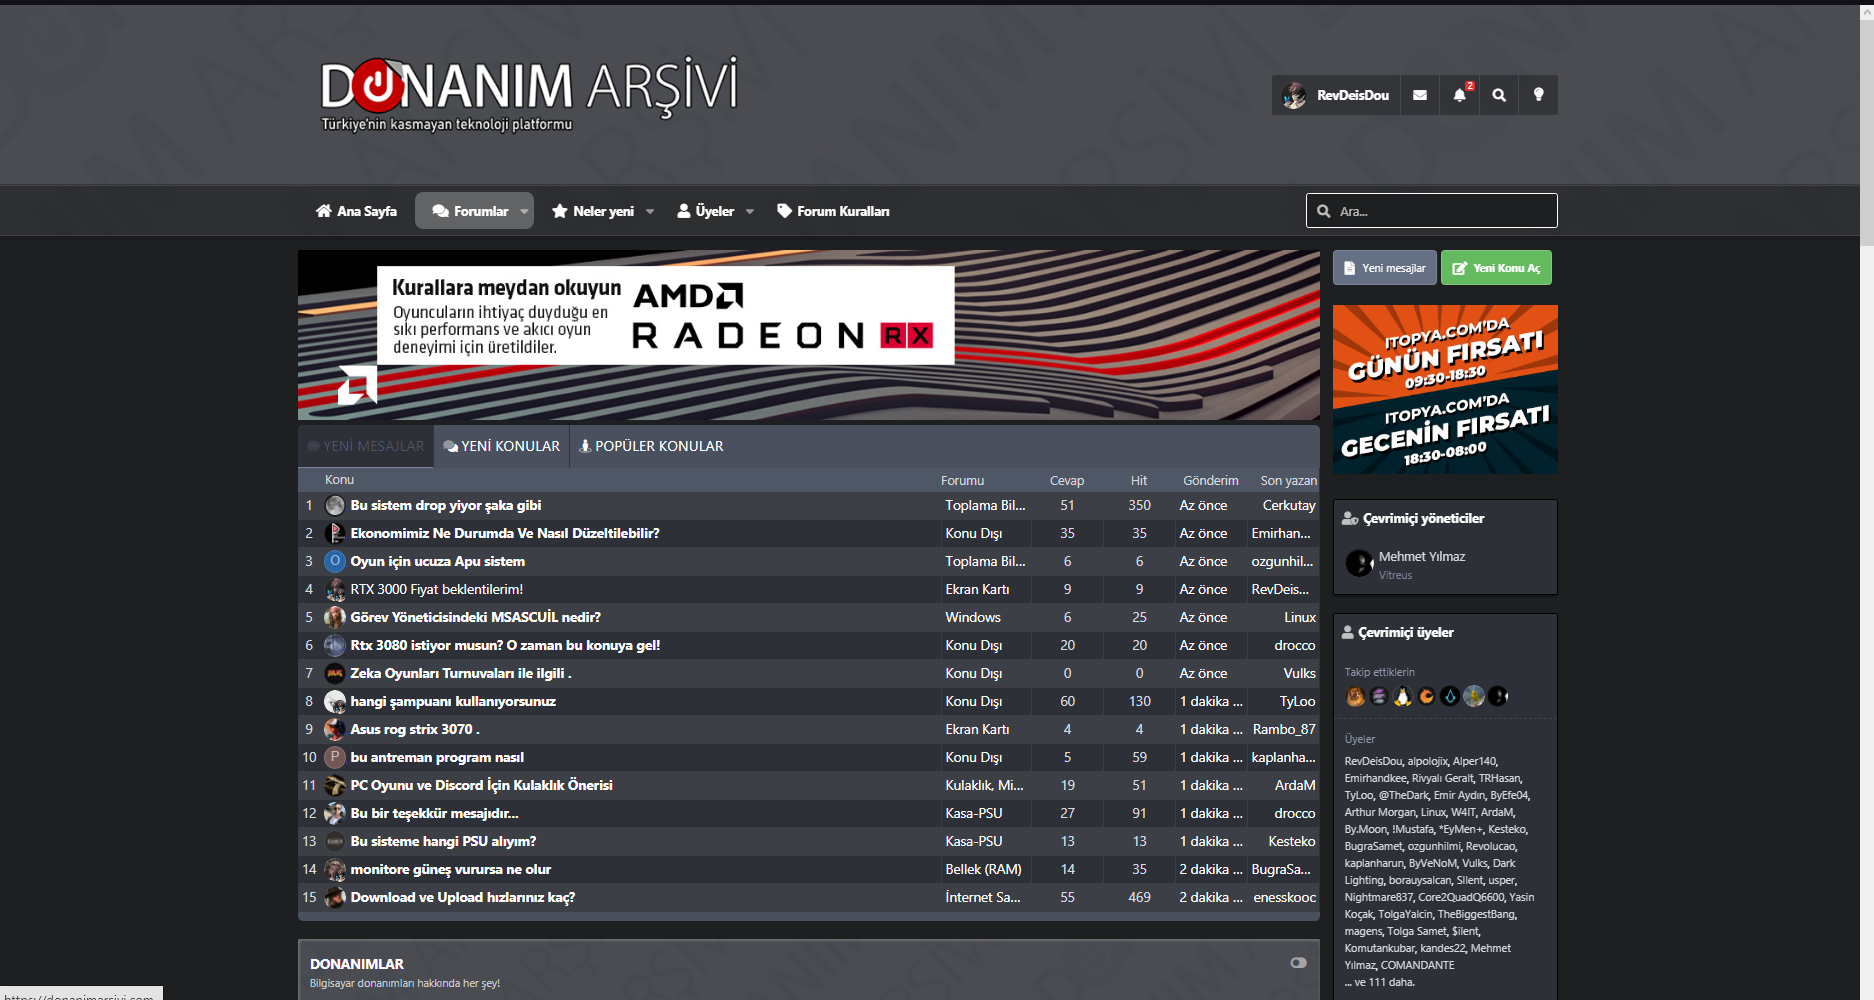The width and height of the screenshot is (1874, 1000).
Task: Click the Yeni mesajlar button
Action: click(x=1384, y=268)
